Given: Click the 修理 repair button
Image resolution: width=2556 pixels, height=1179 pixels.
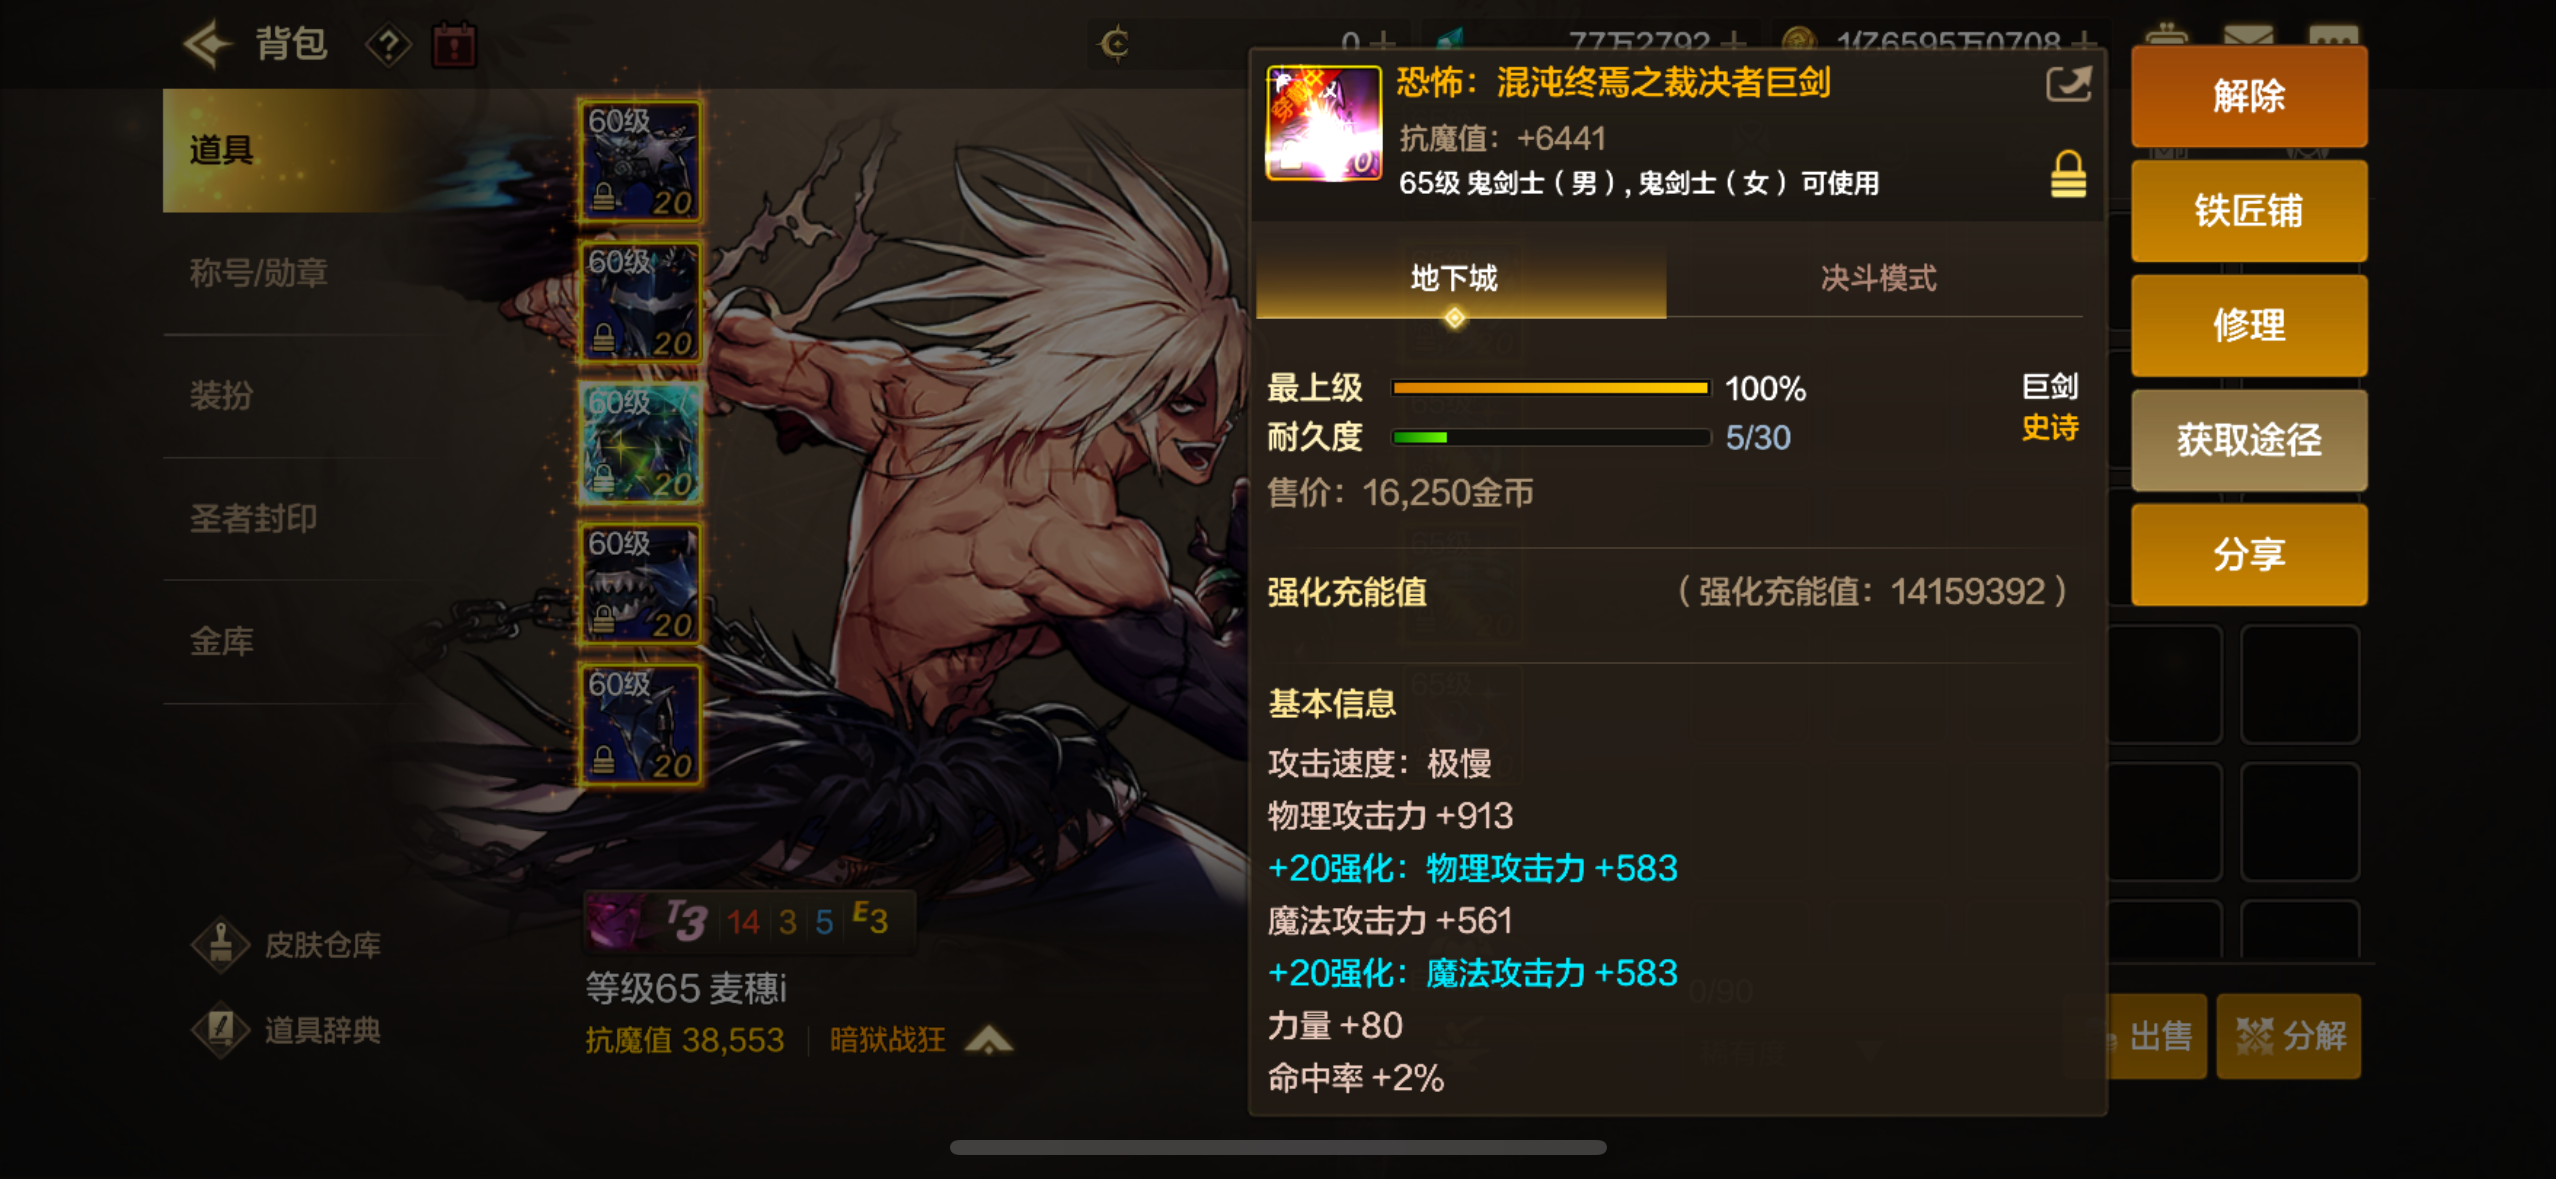Looking at the screenshot, I should [x=2248, y=326].
